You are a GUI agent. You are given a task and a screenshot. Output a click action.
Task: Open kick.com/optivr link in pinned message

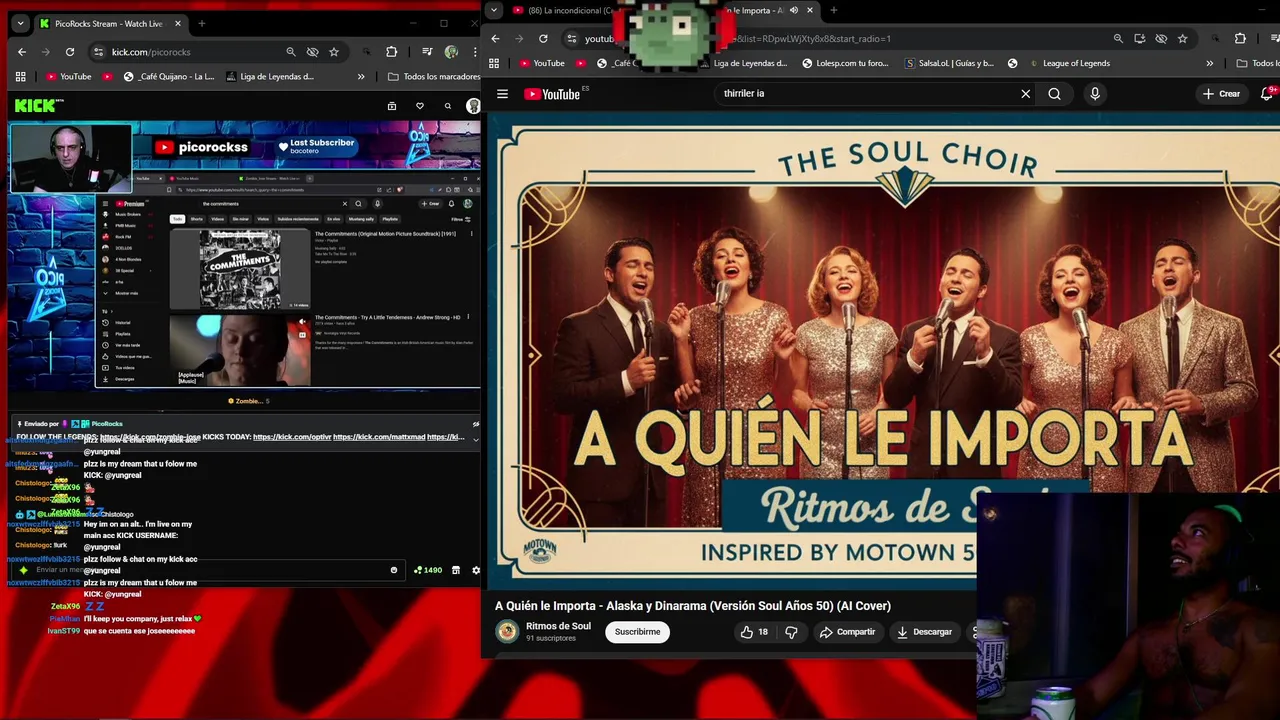291,437
